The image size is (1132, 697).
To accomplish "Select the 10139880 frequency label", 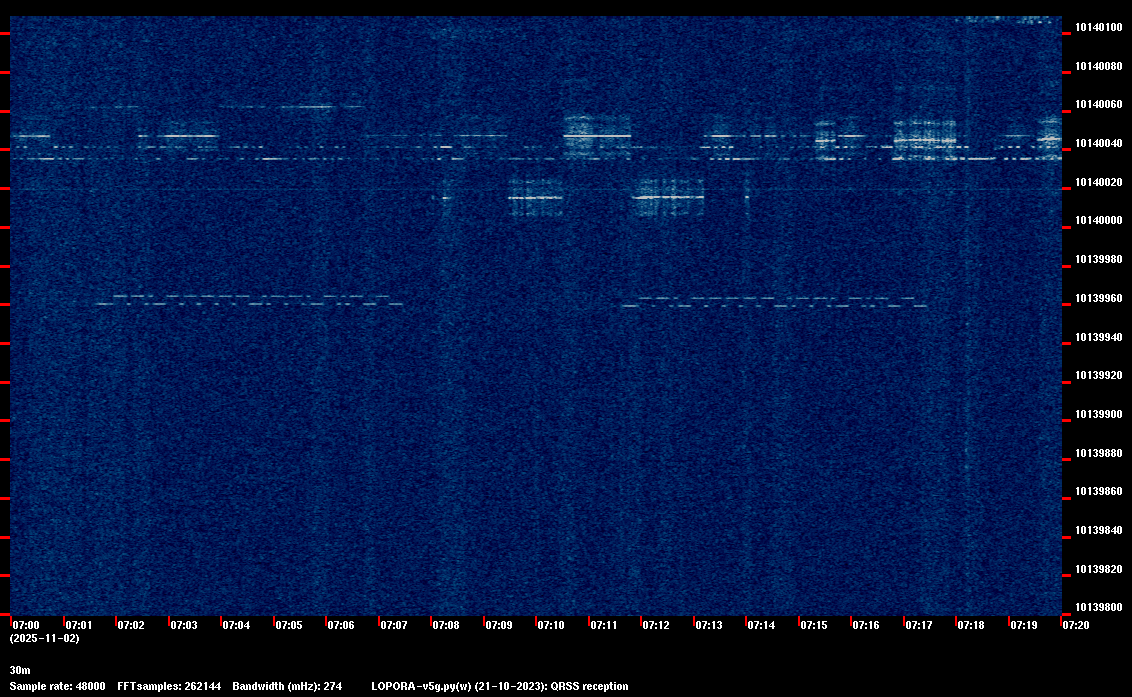I will [1099, 454].
